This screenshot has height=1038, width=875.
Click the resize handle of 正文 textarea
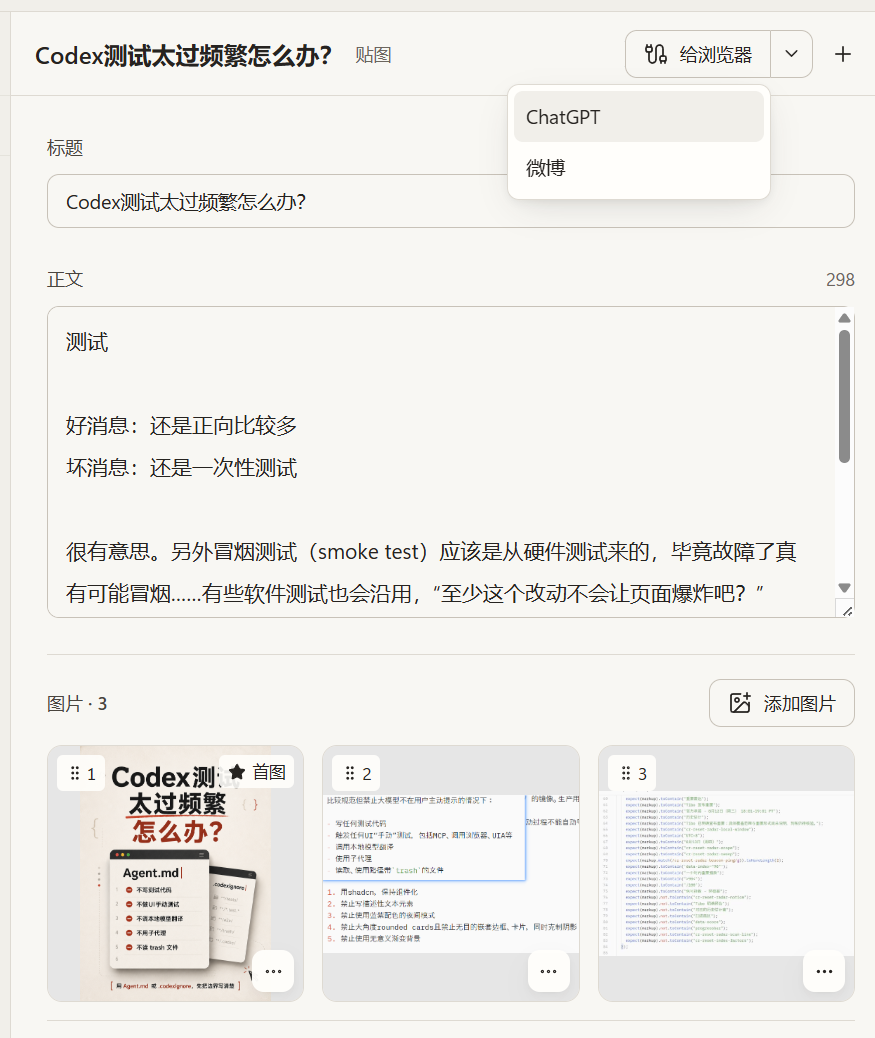tap(847, 610)
